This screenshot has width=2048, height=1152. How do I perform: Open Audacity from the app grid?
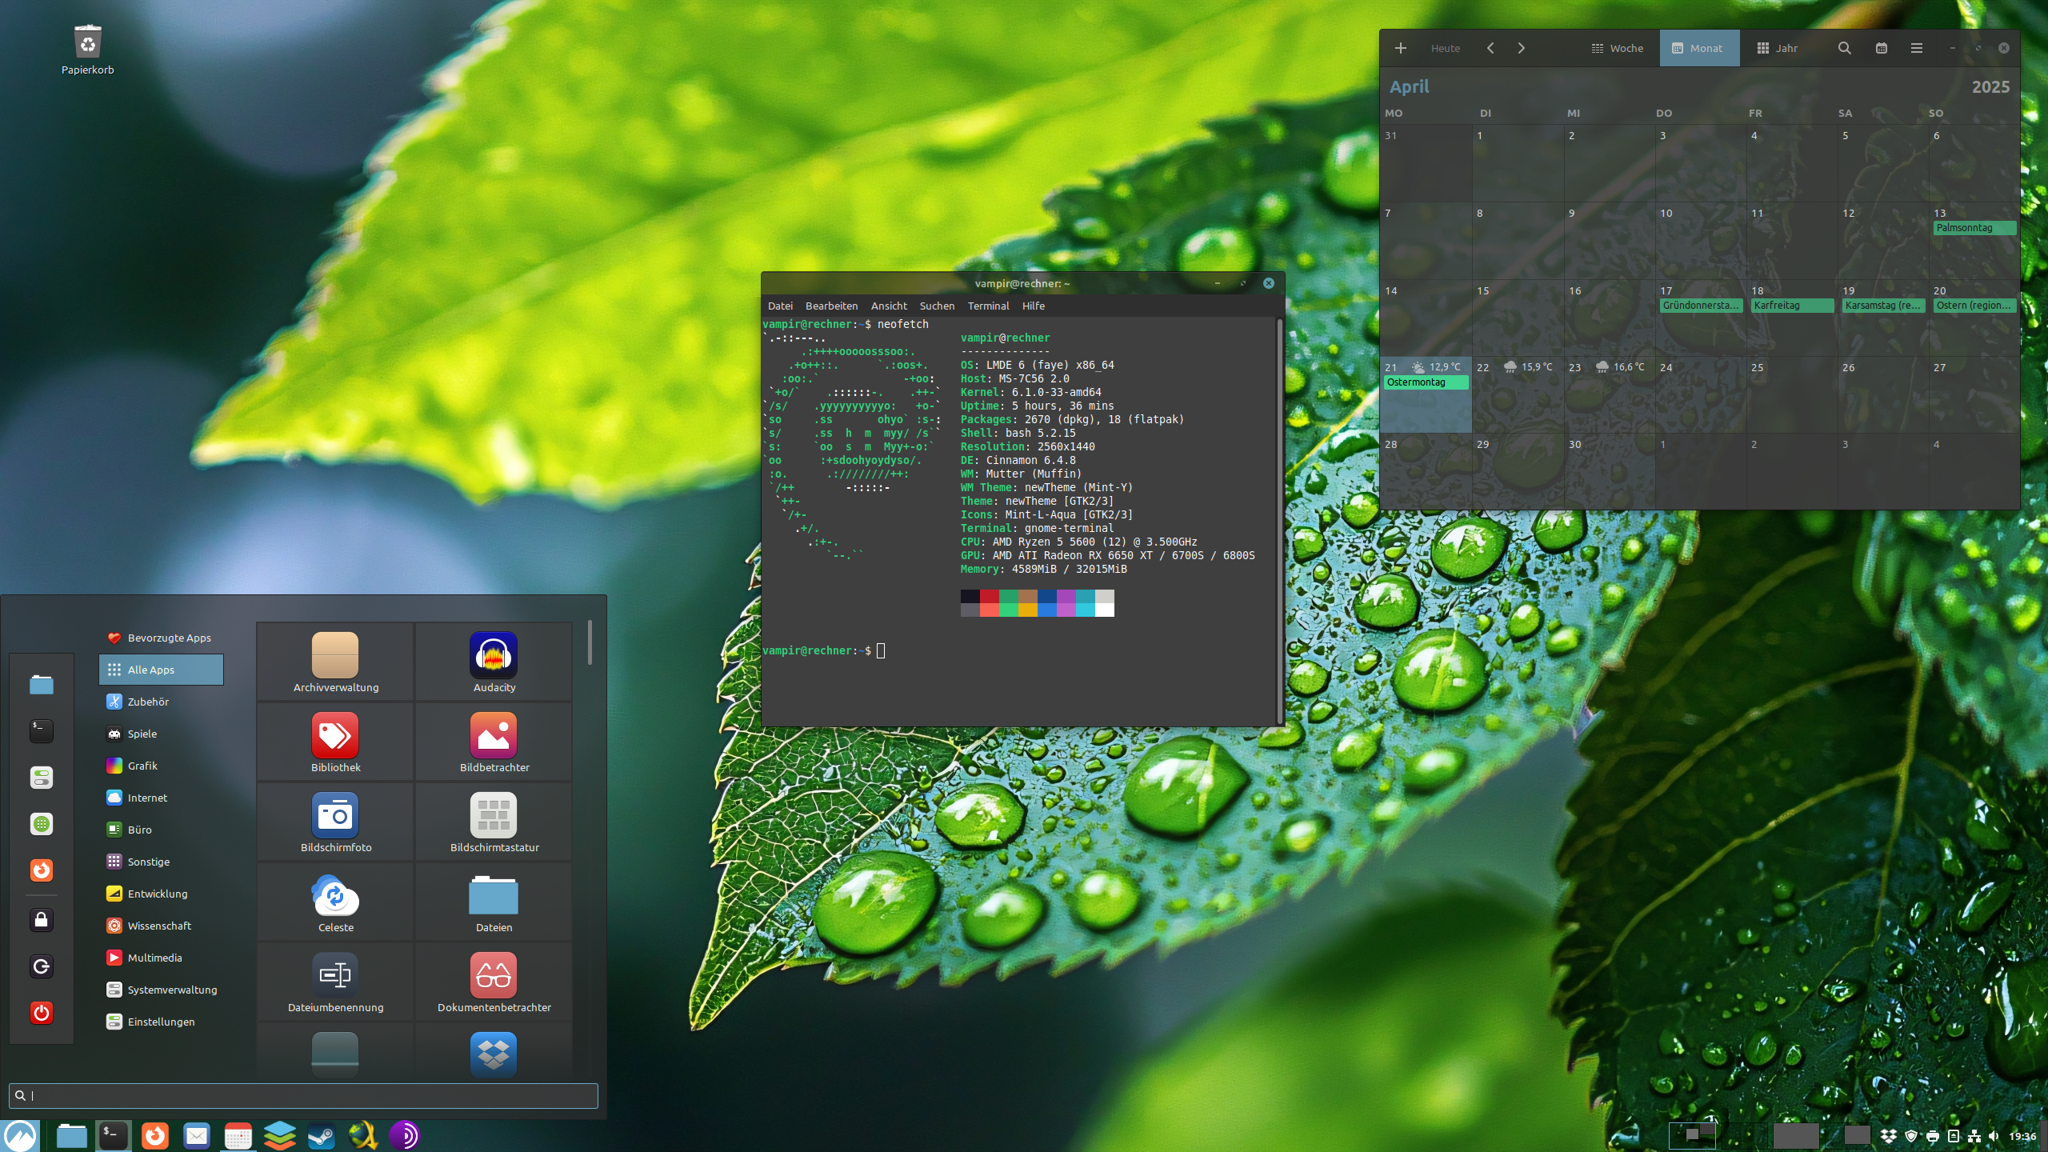493,660
